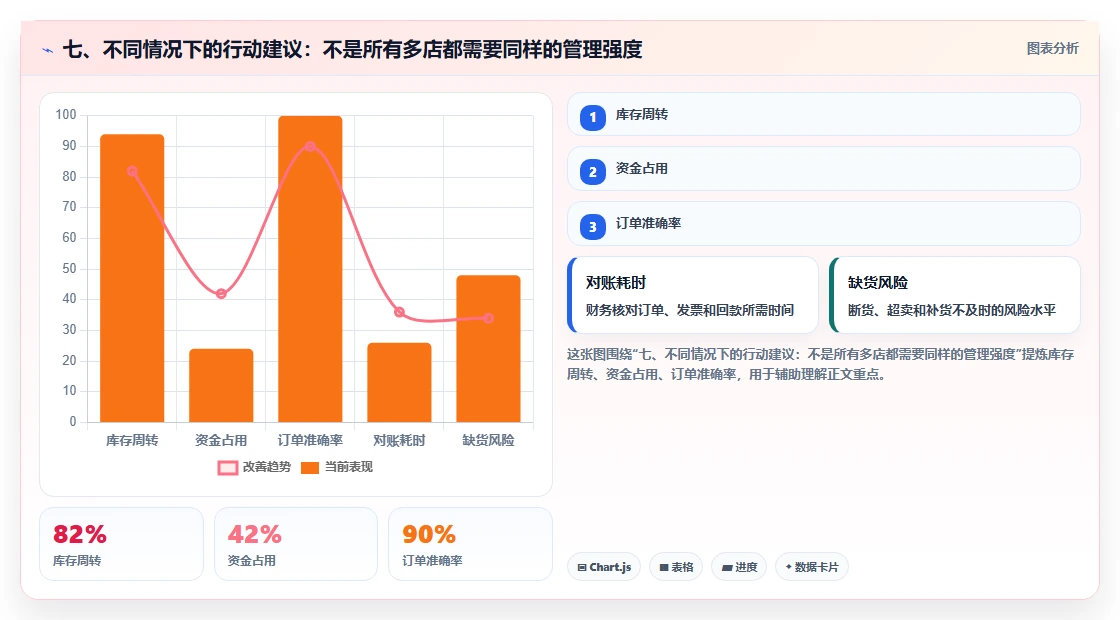
Task: Click the trend line point above 资金占用
Action: [221, 294]
